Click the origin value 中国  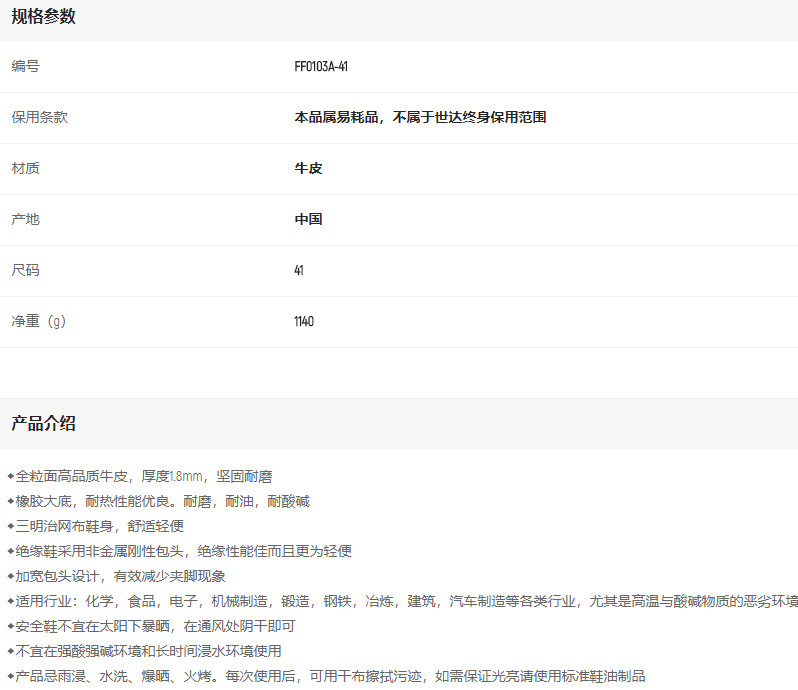[308, 219]
